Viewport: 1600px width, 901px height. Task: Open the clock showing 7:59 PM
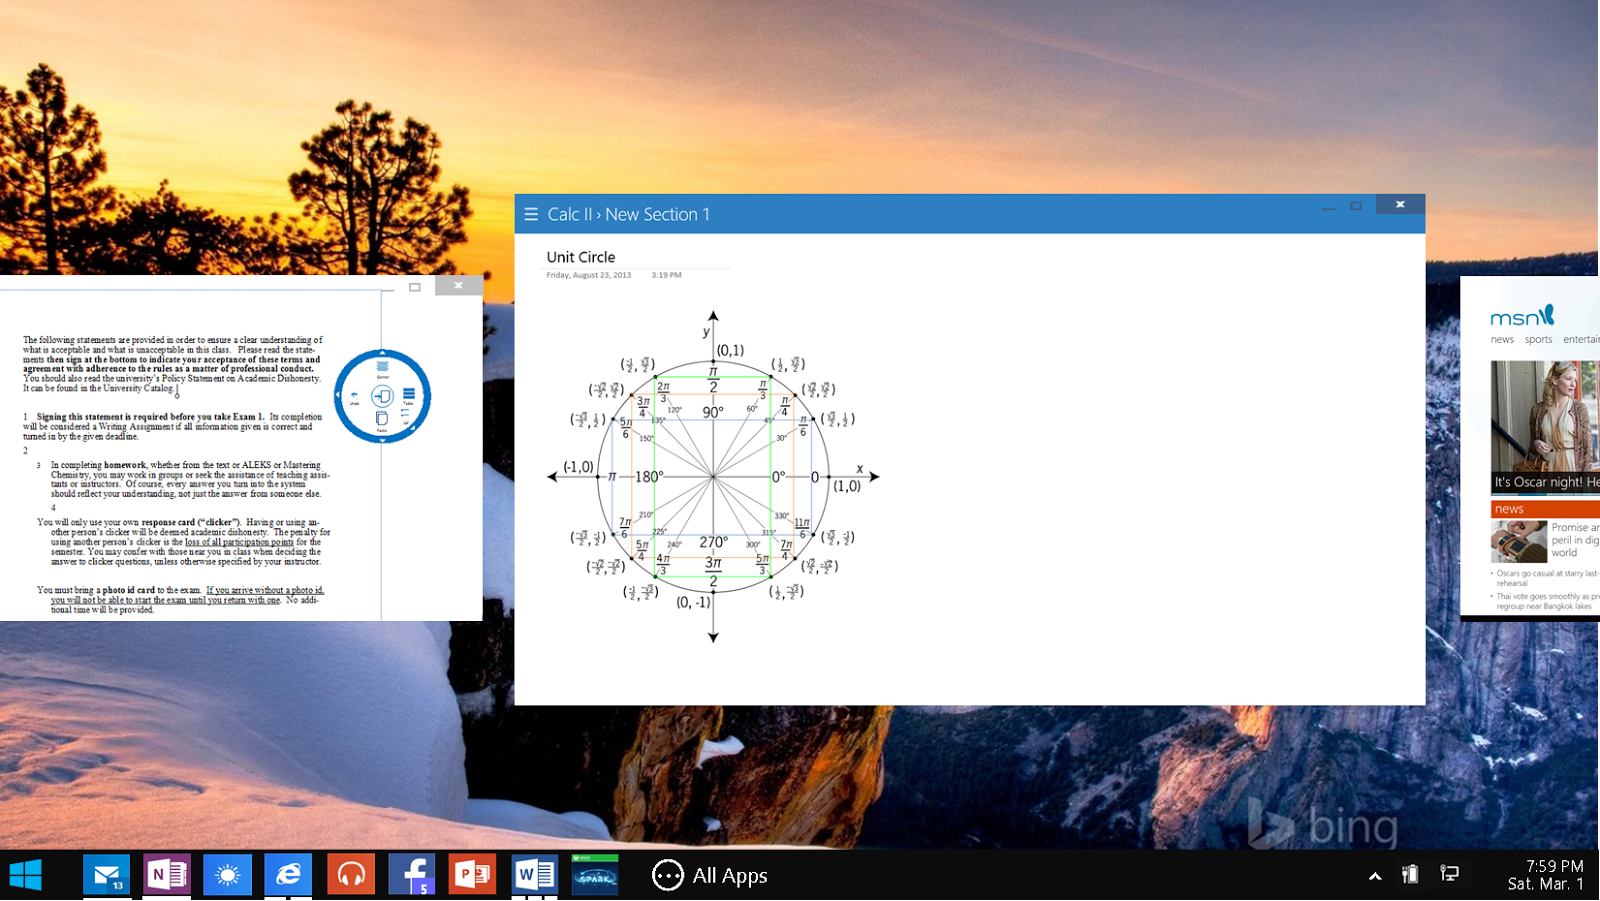pyautogui.click(x=1546, y=875)
